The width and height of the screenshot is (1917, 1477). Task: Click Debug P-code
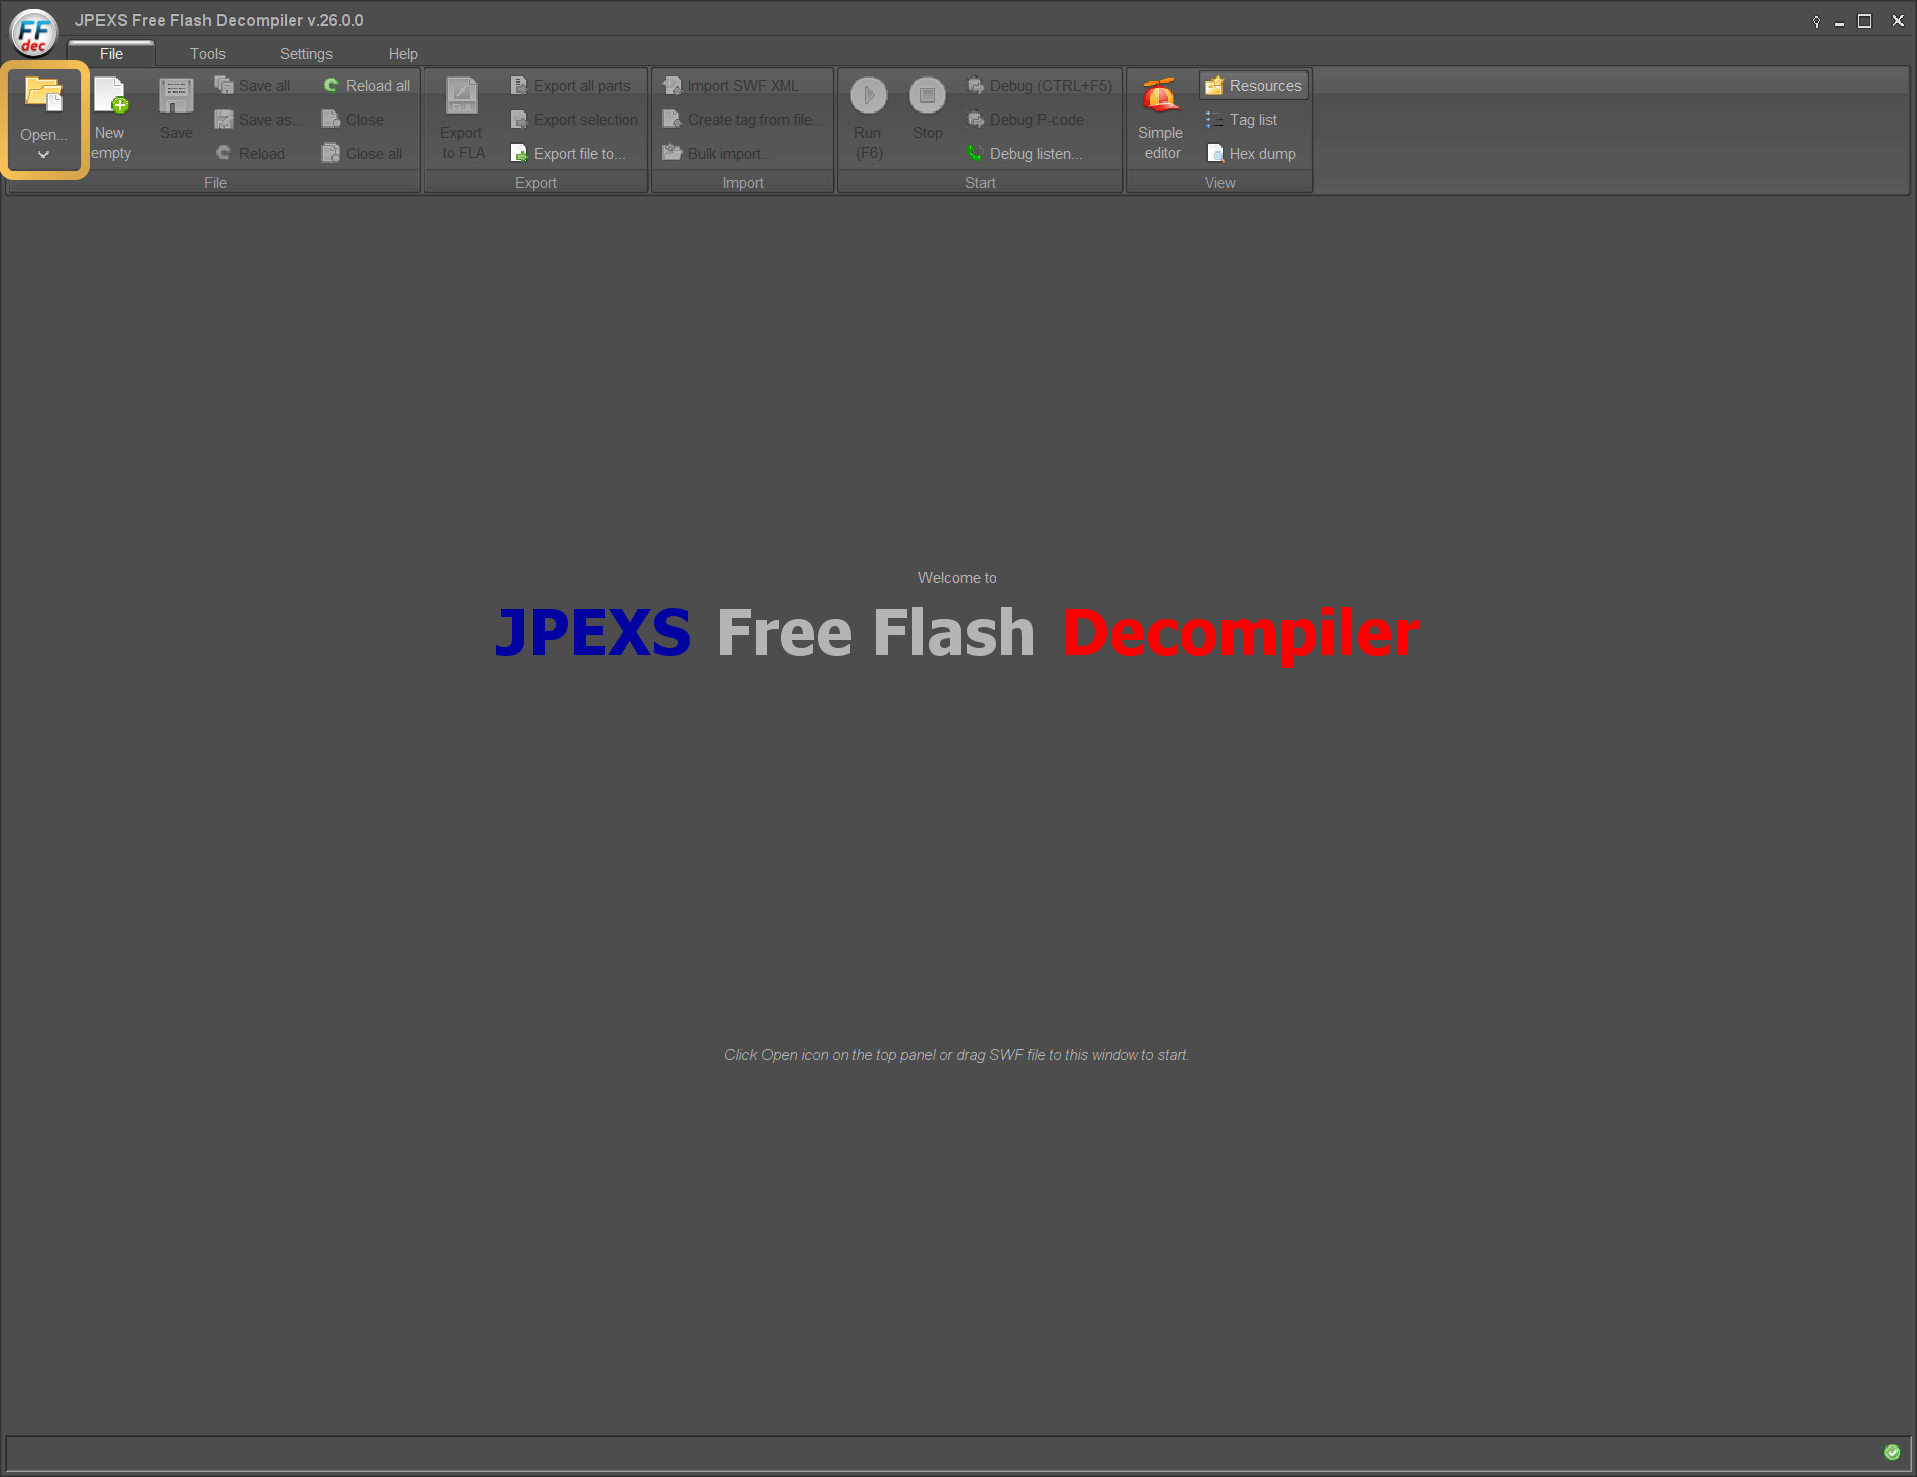(1026, 120)
